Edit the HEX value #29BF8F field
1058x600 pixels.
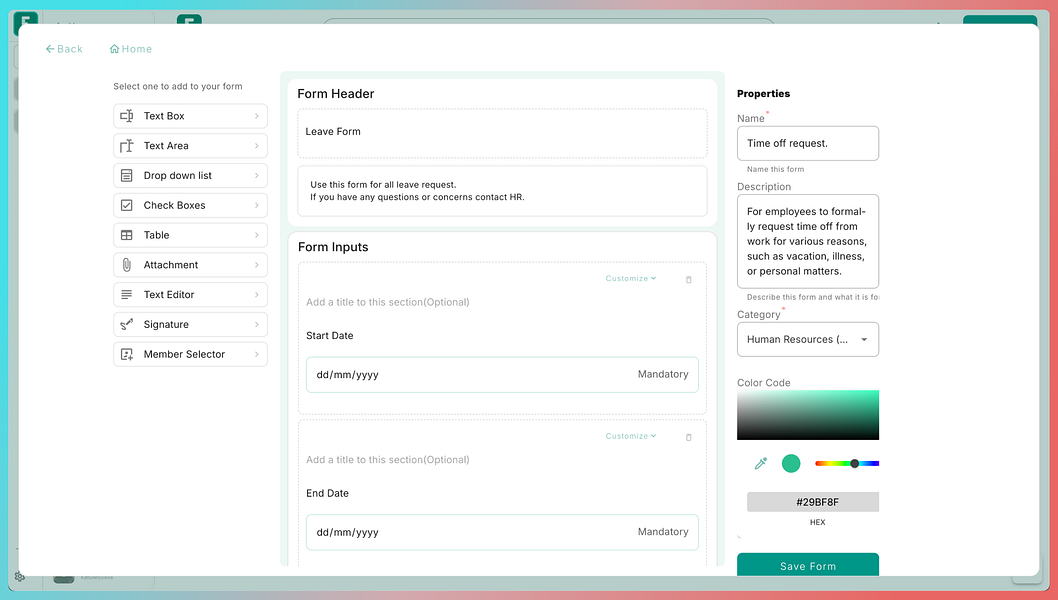coord(812,502)
